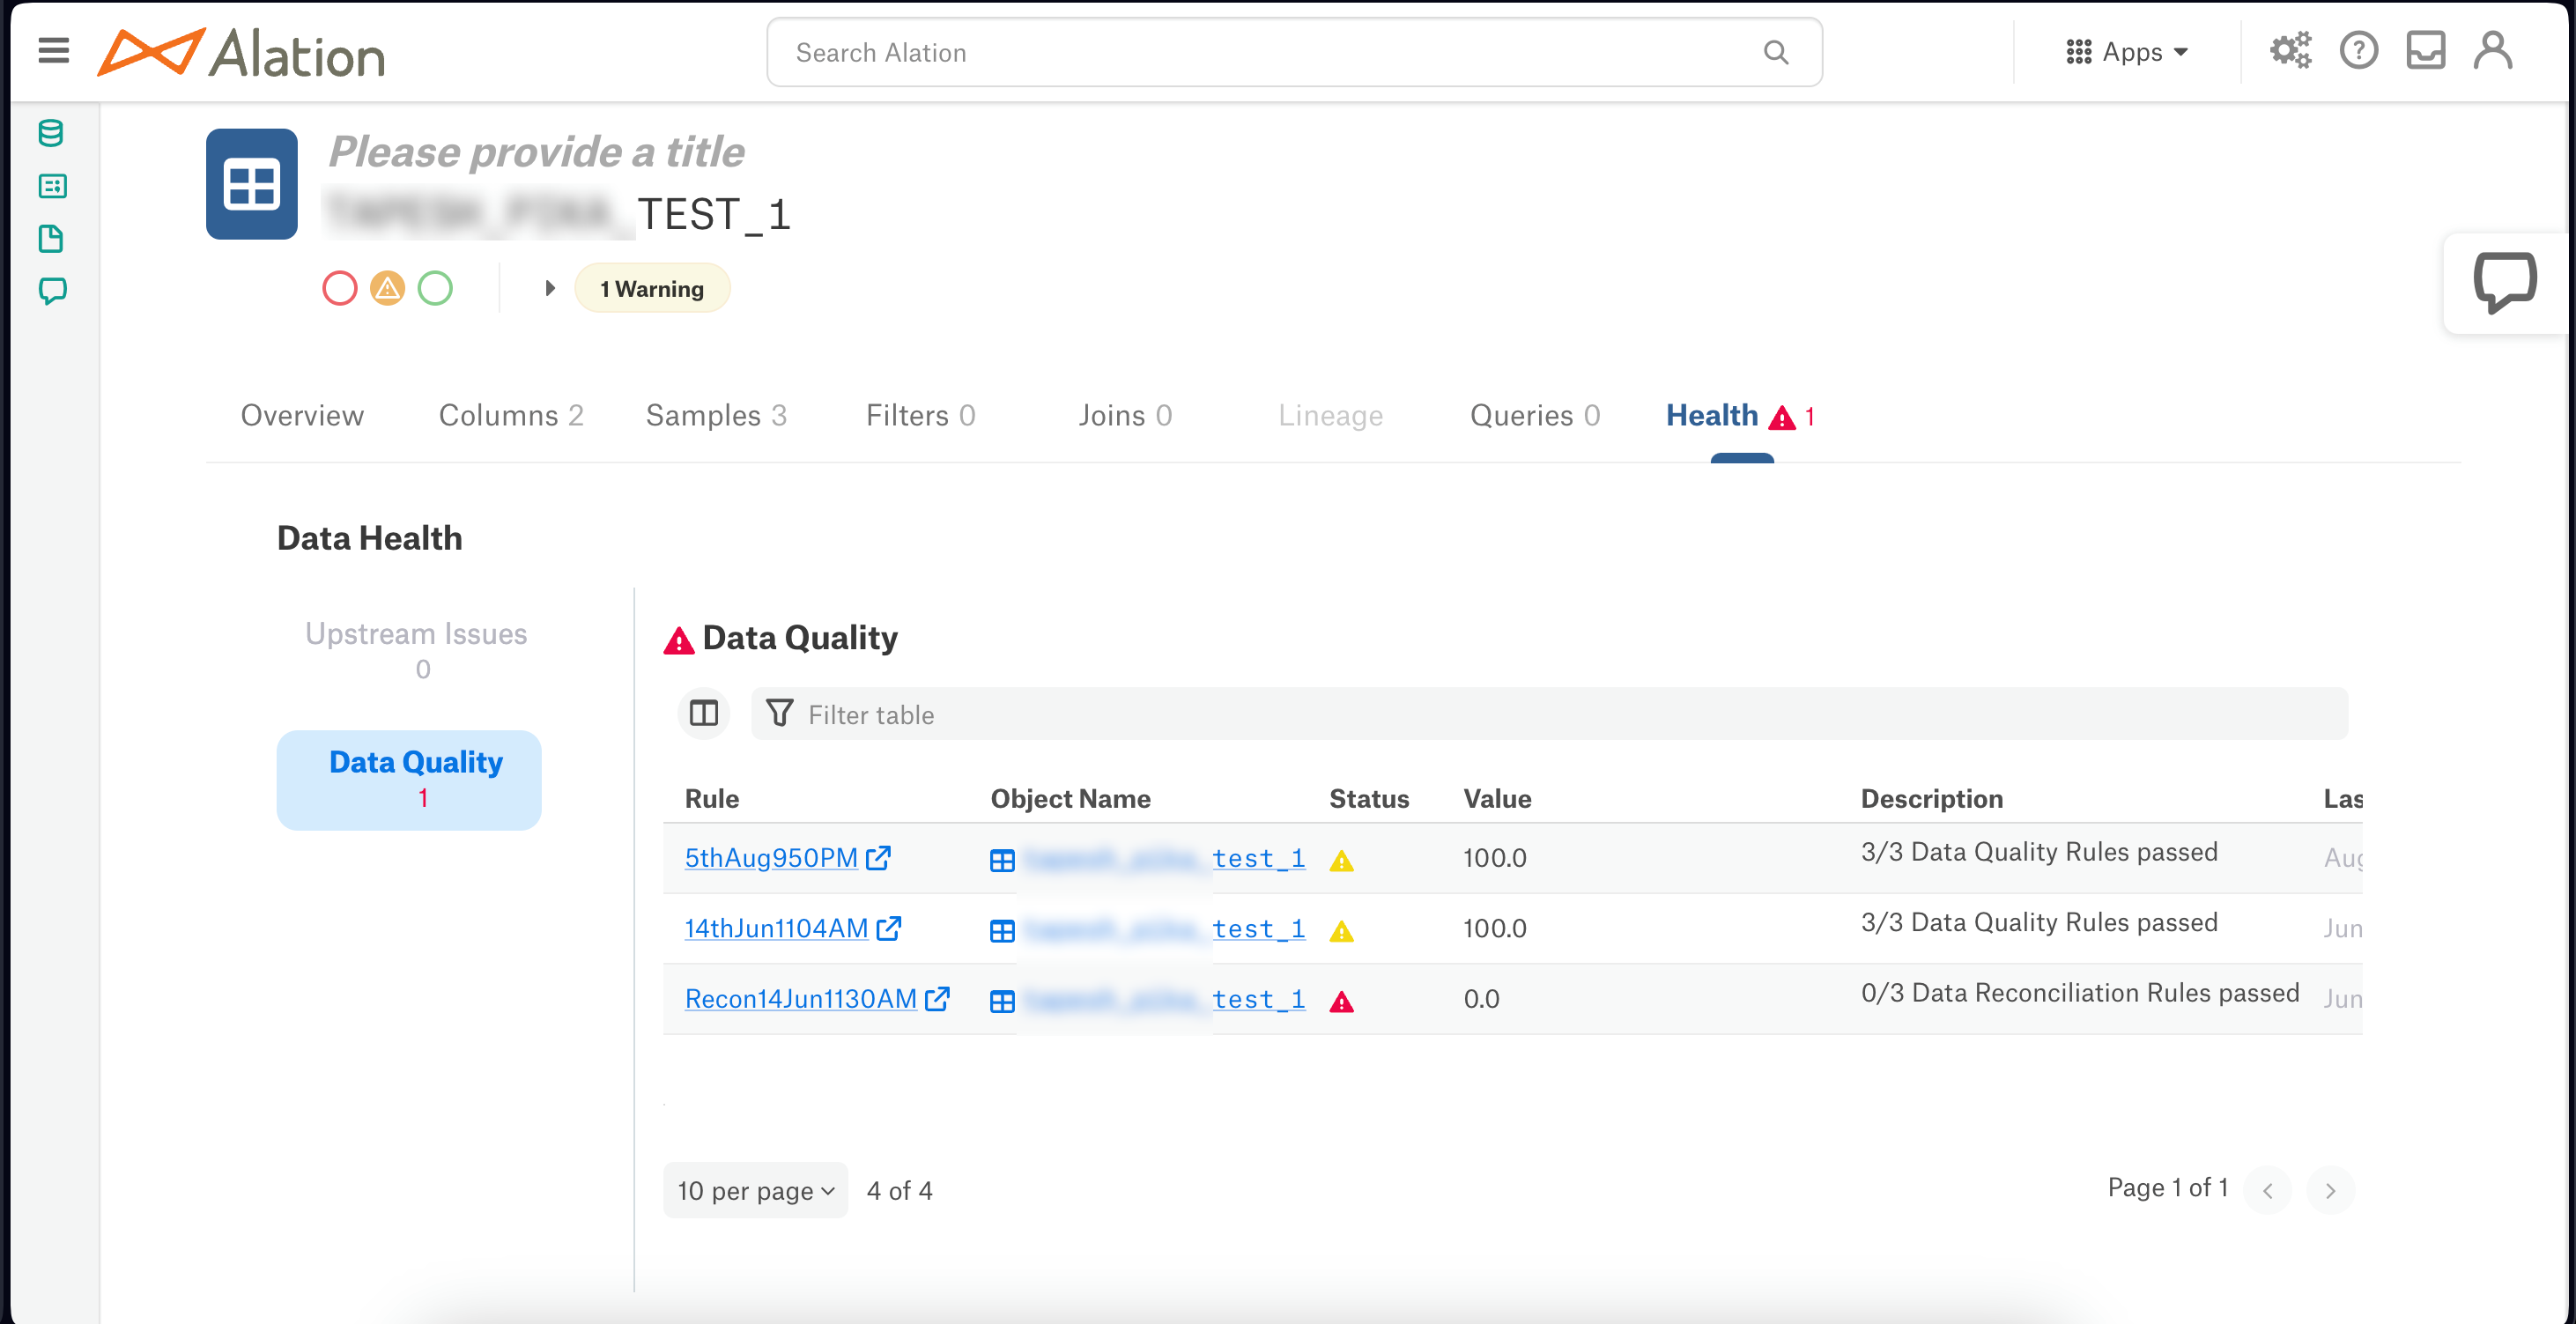This screenshot has width=2576, height=1324.
Task: Open test_1 object in 14thJun1104AM row
Action: (1258, 928)
